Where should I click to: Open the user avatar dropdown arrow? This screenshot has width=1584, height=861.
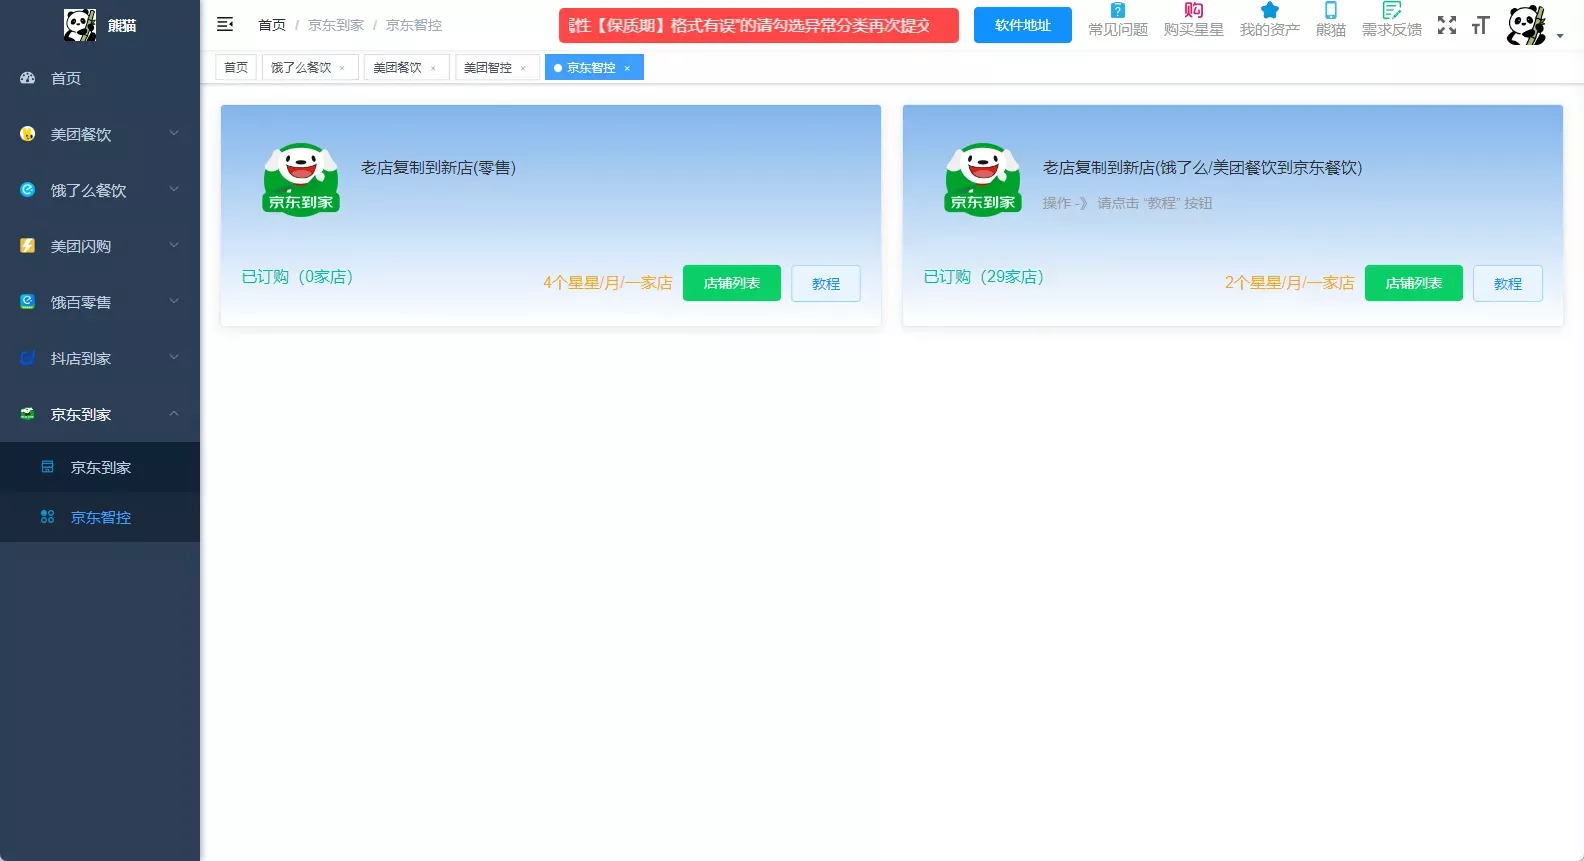pyautogui.click(x=1560, y=36)
